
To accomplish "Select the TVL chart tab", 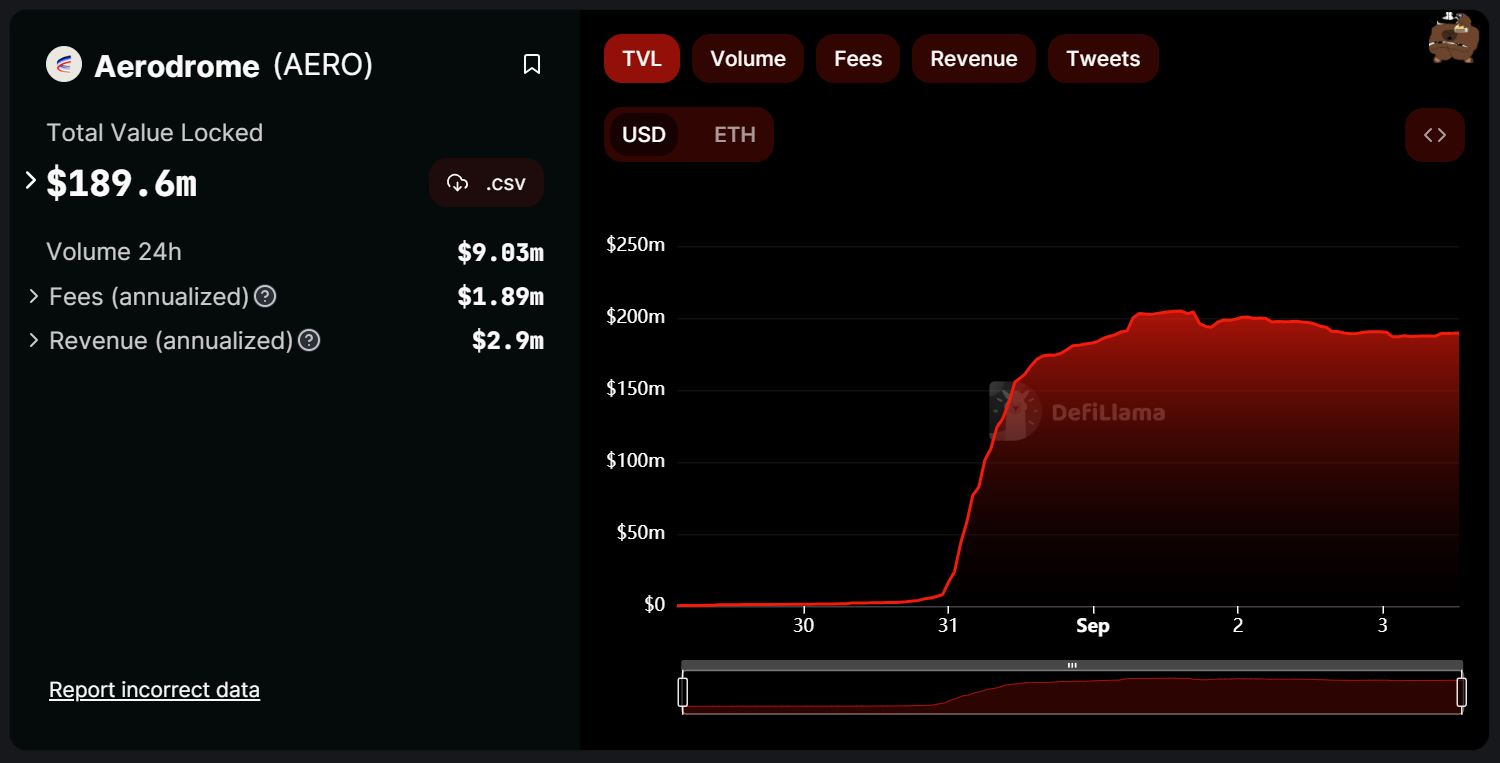I will pyautogui.click(x=642, y=59).
